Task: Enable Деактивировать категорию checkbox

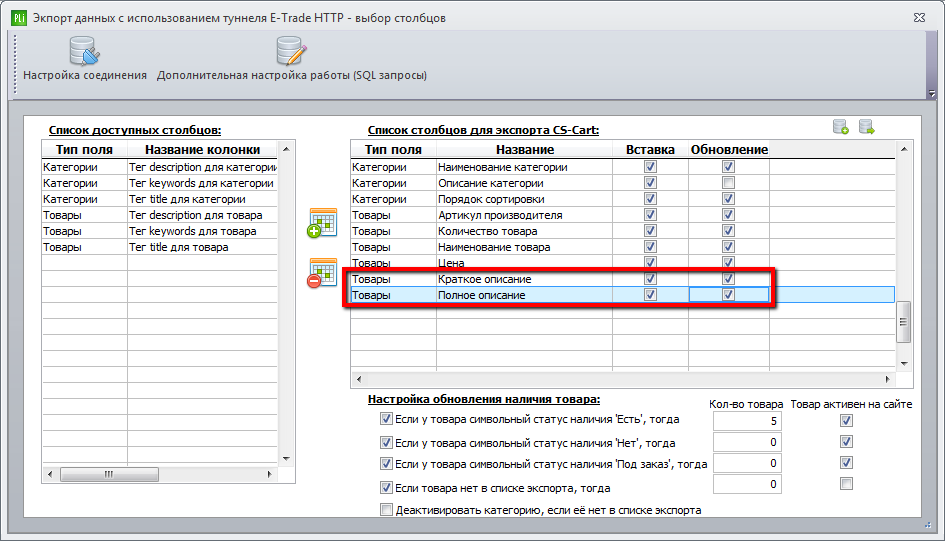Action: 386,510
